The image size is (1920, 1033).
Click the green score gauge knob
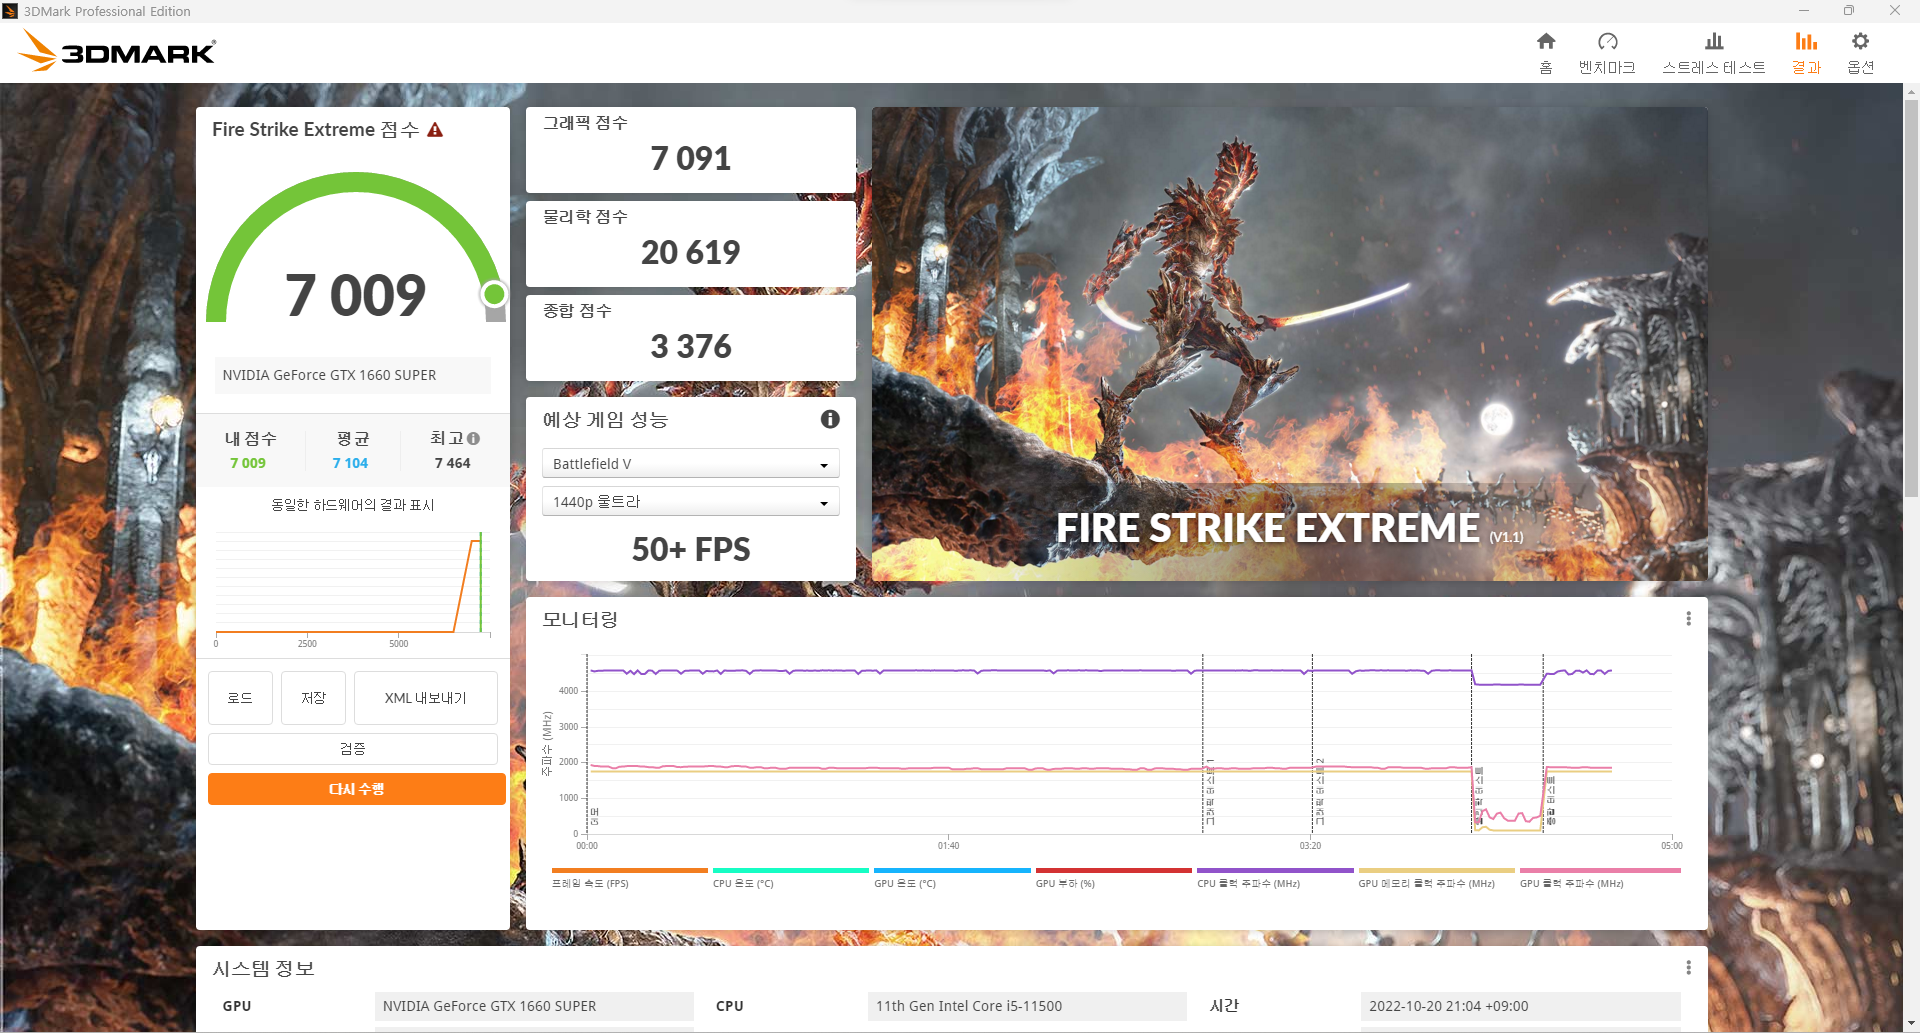point(494,294)
